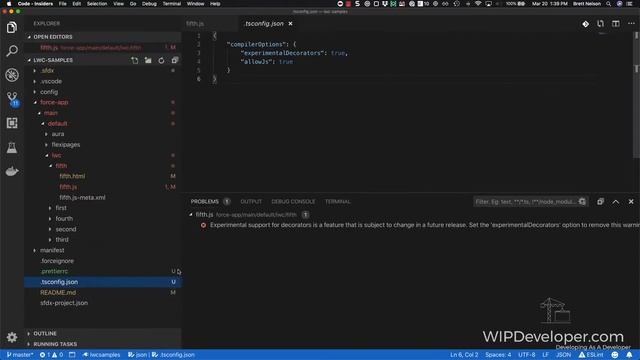
Task: Open .forceignore file
Action: click(57, 261)
